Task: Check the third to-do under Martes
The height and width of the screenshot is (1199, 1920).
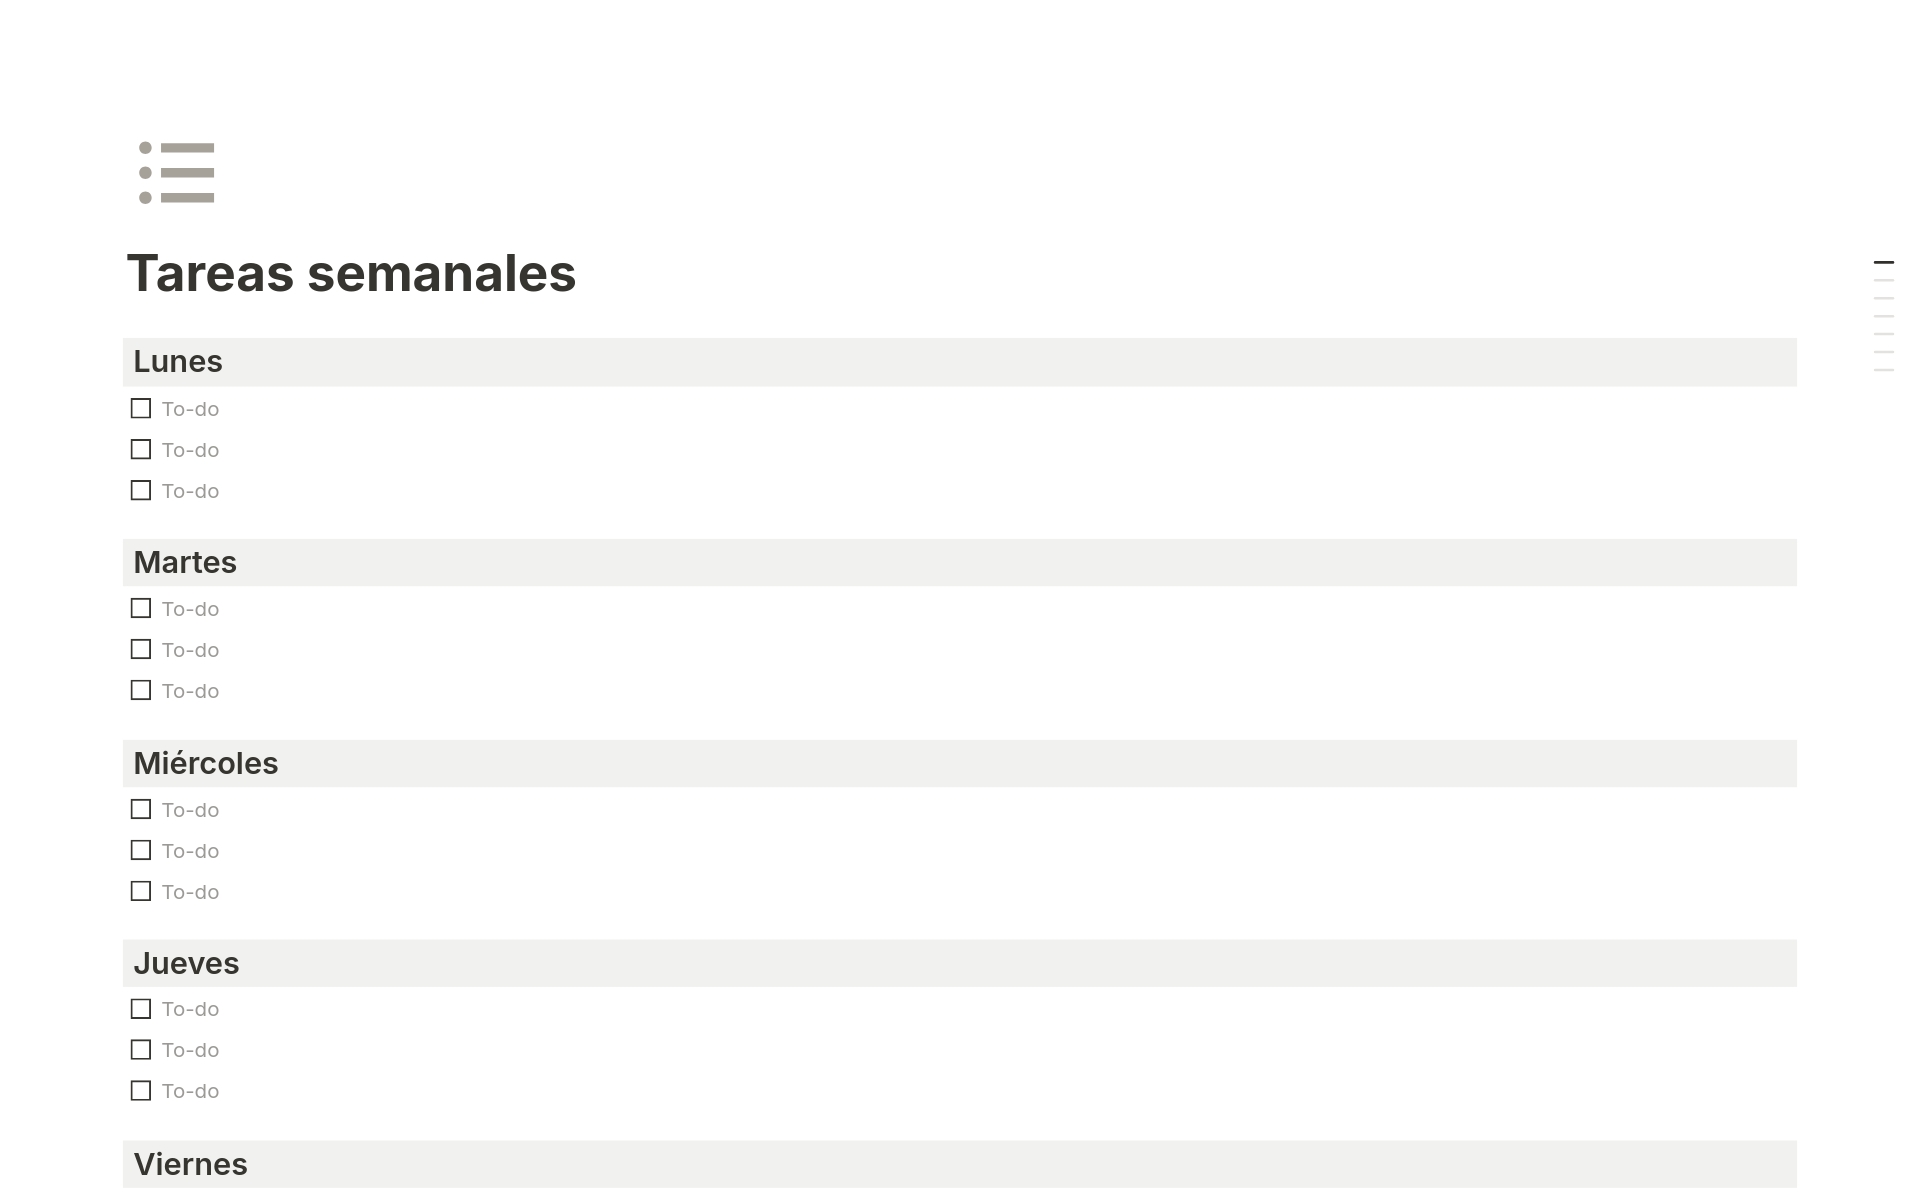Action: tap(140, 690)
